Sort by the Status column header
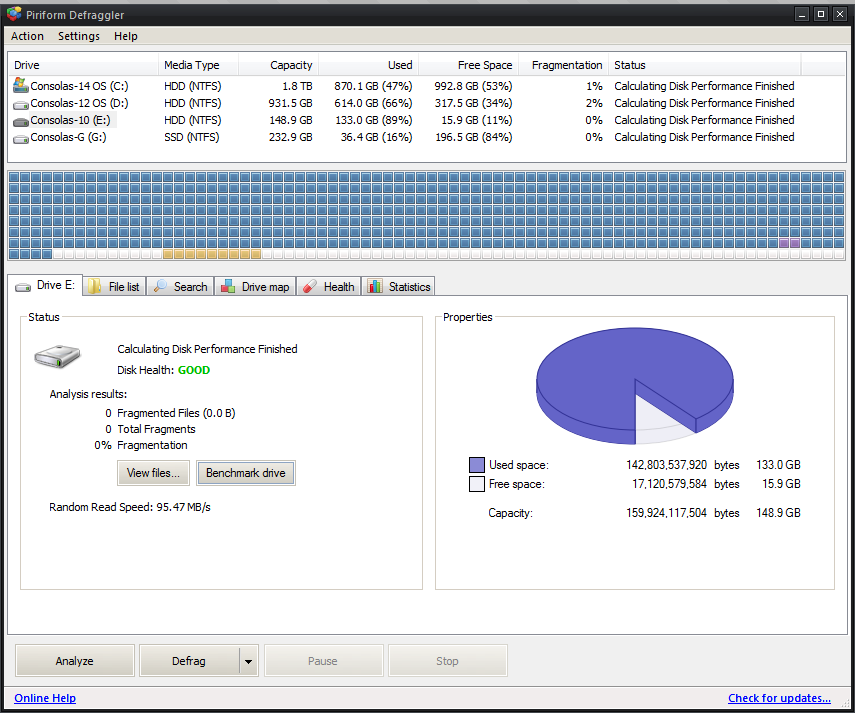 click(705, 65)
